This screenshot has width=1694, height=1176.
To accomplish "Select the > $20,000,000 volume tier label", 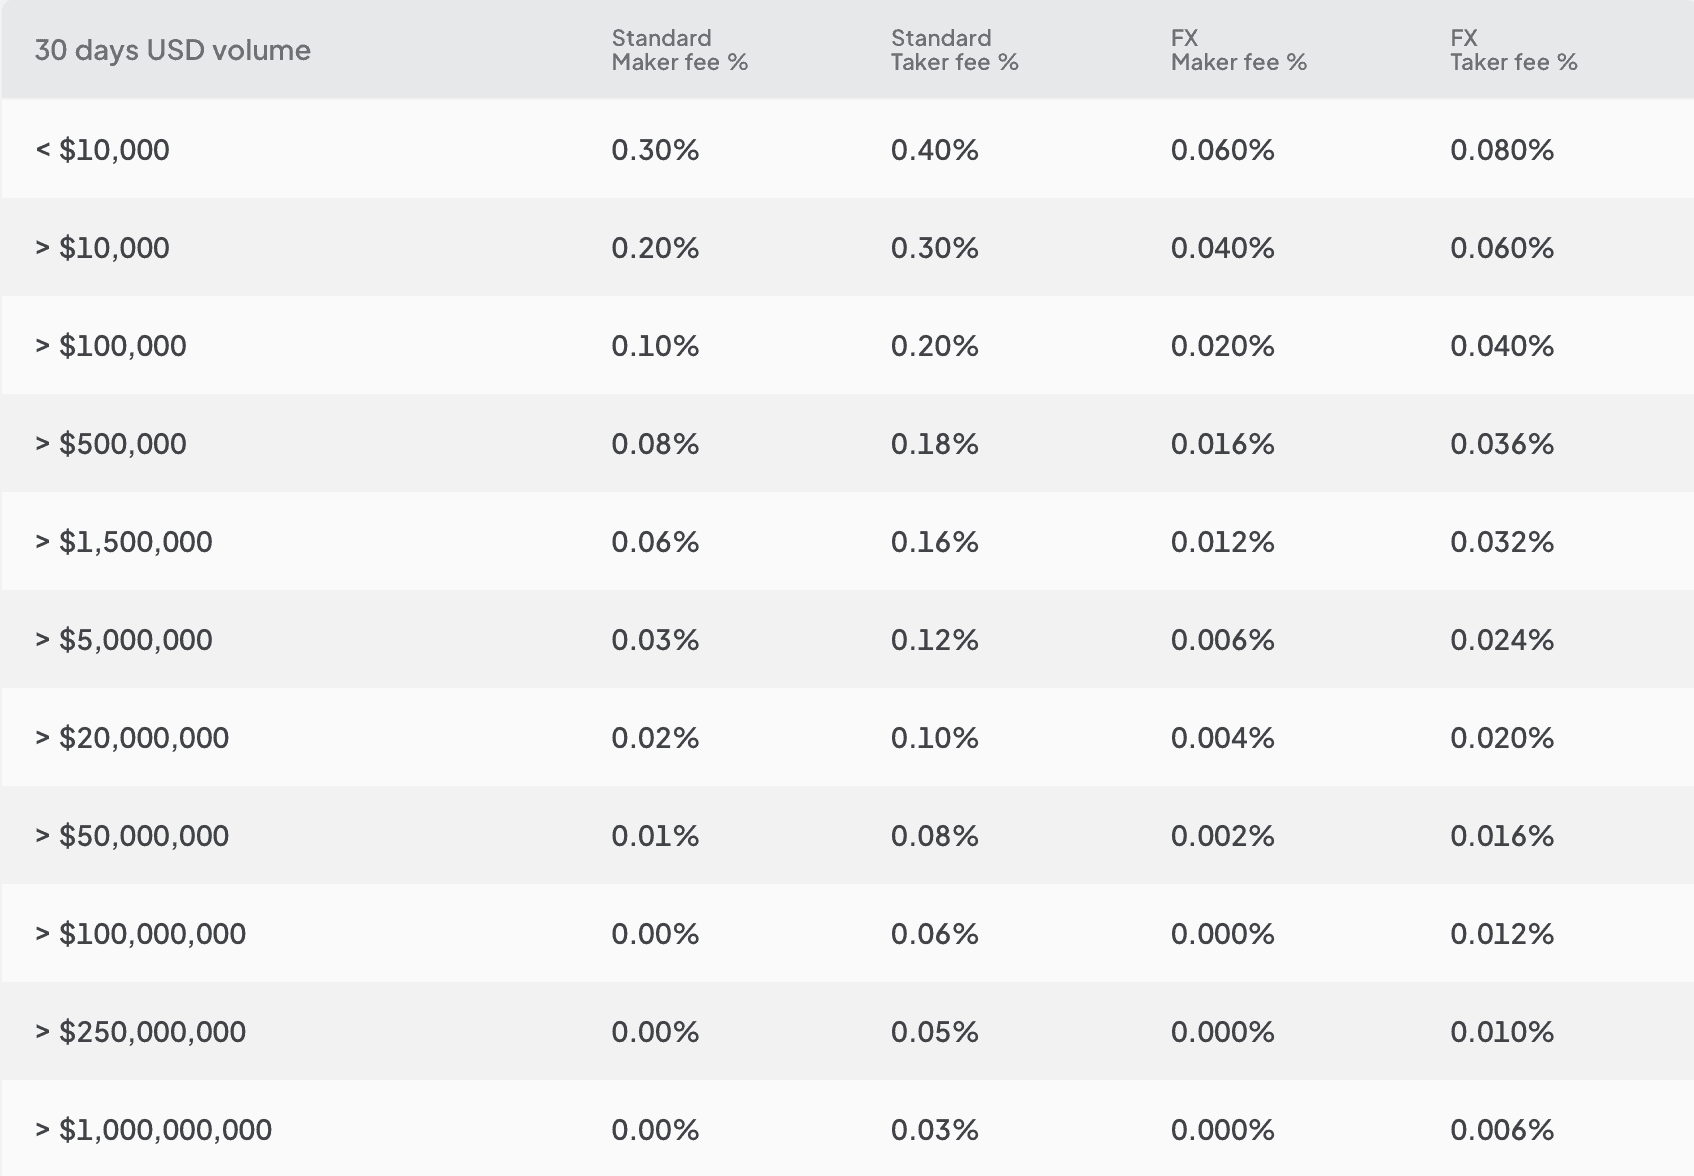I will click(132, 738).
